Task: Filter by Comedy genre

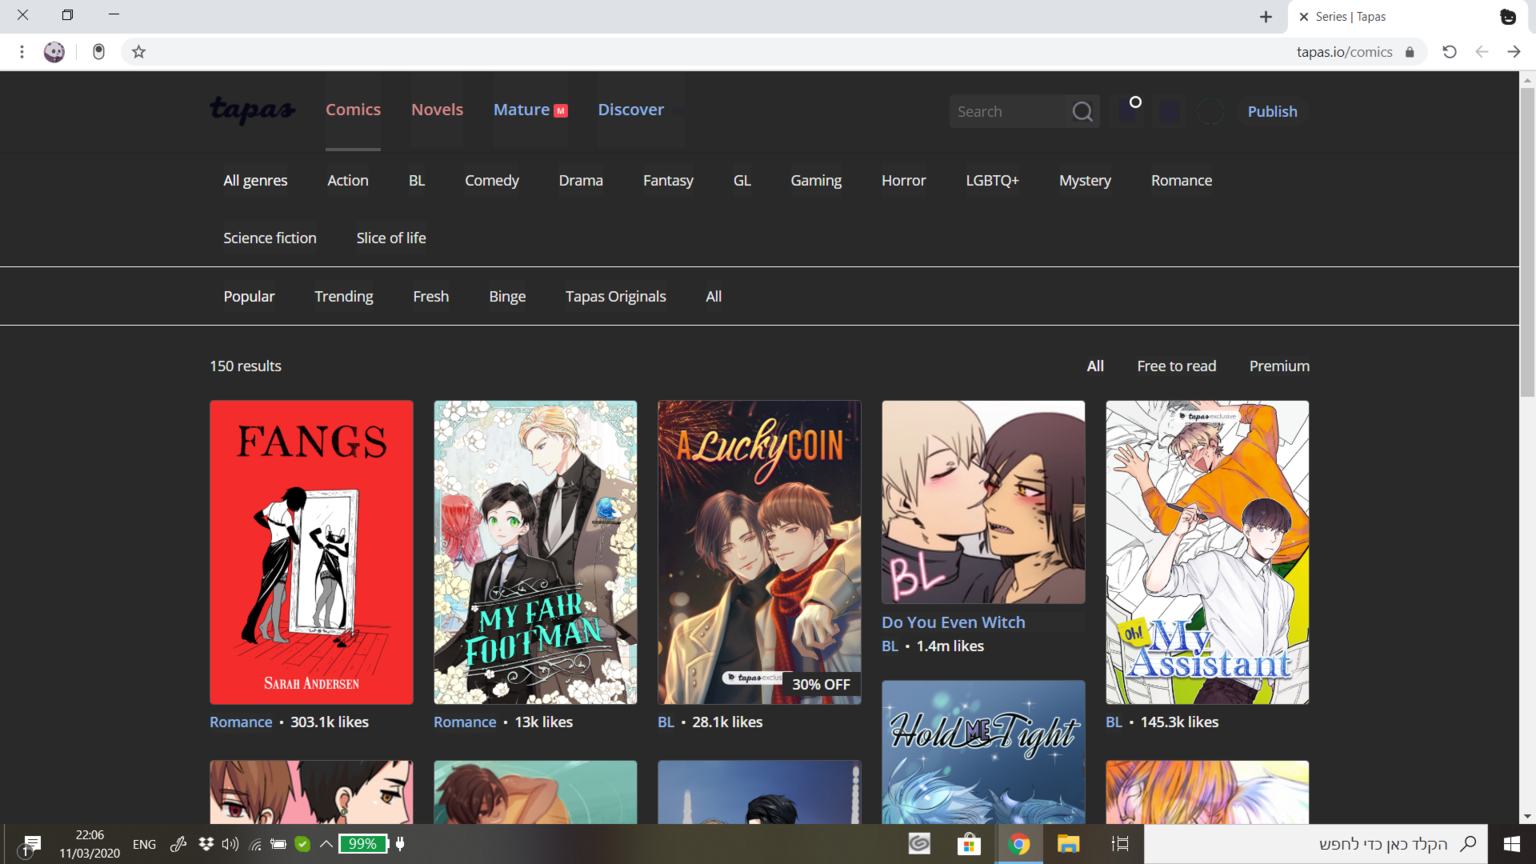Action: point(492,181)
